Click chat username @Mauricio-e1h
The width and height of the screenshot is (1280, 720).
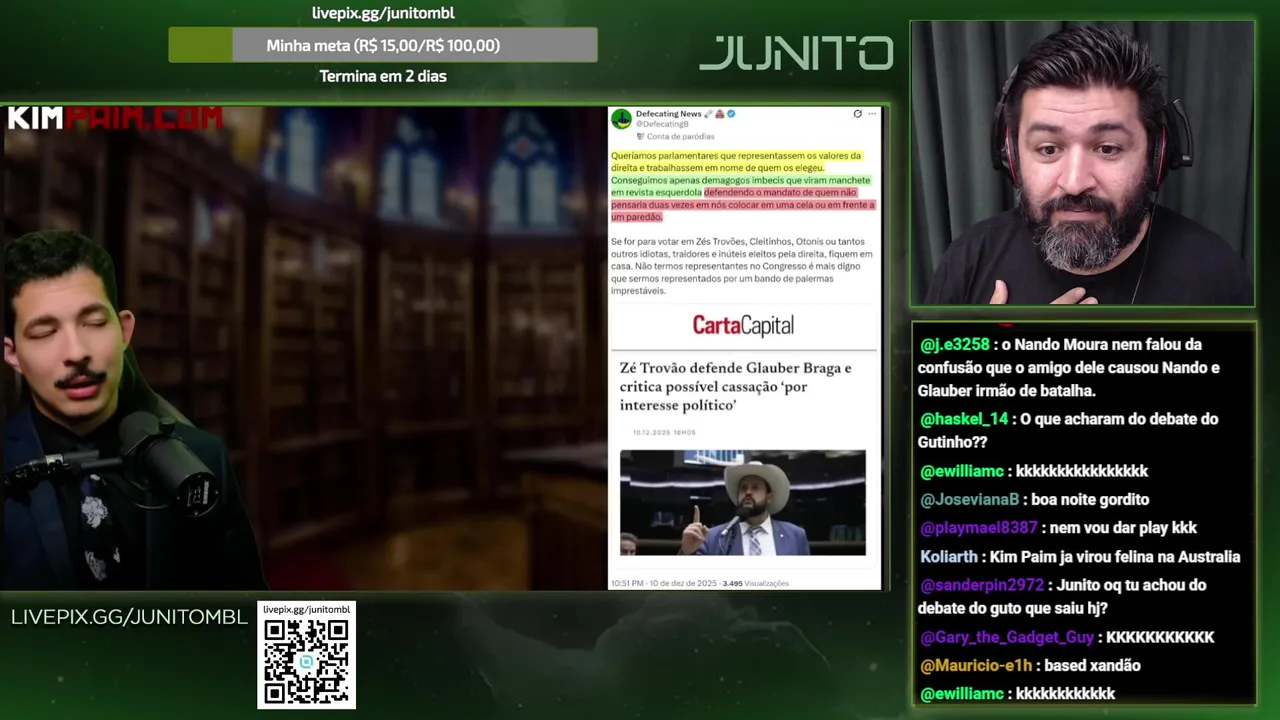[x=975, y=665]
